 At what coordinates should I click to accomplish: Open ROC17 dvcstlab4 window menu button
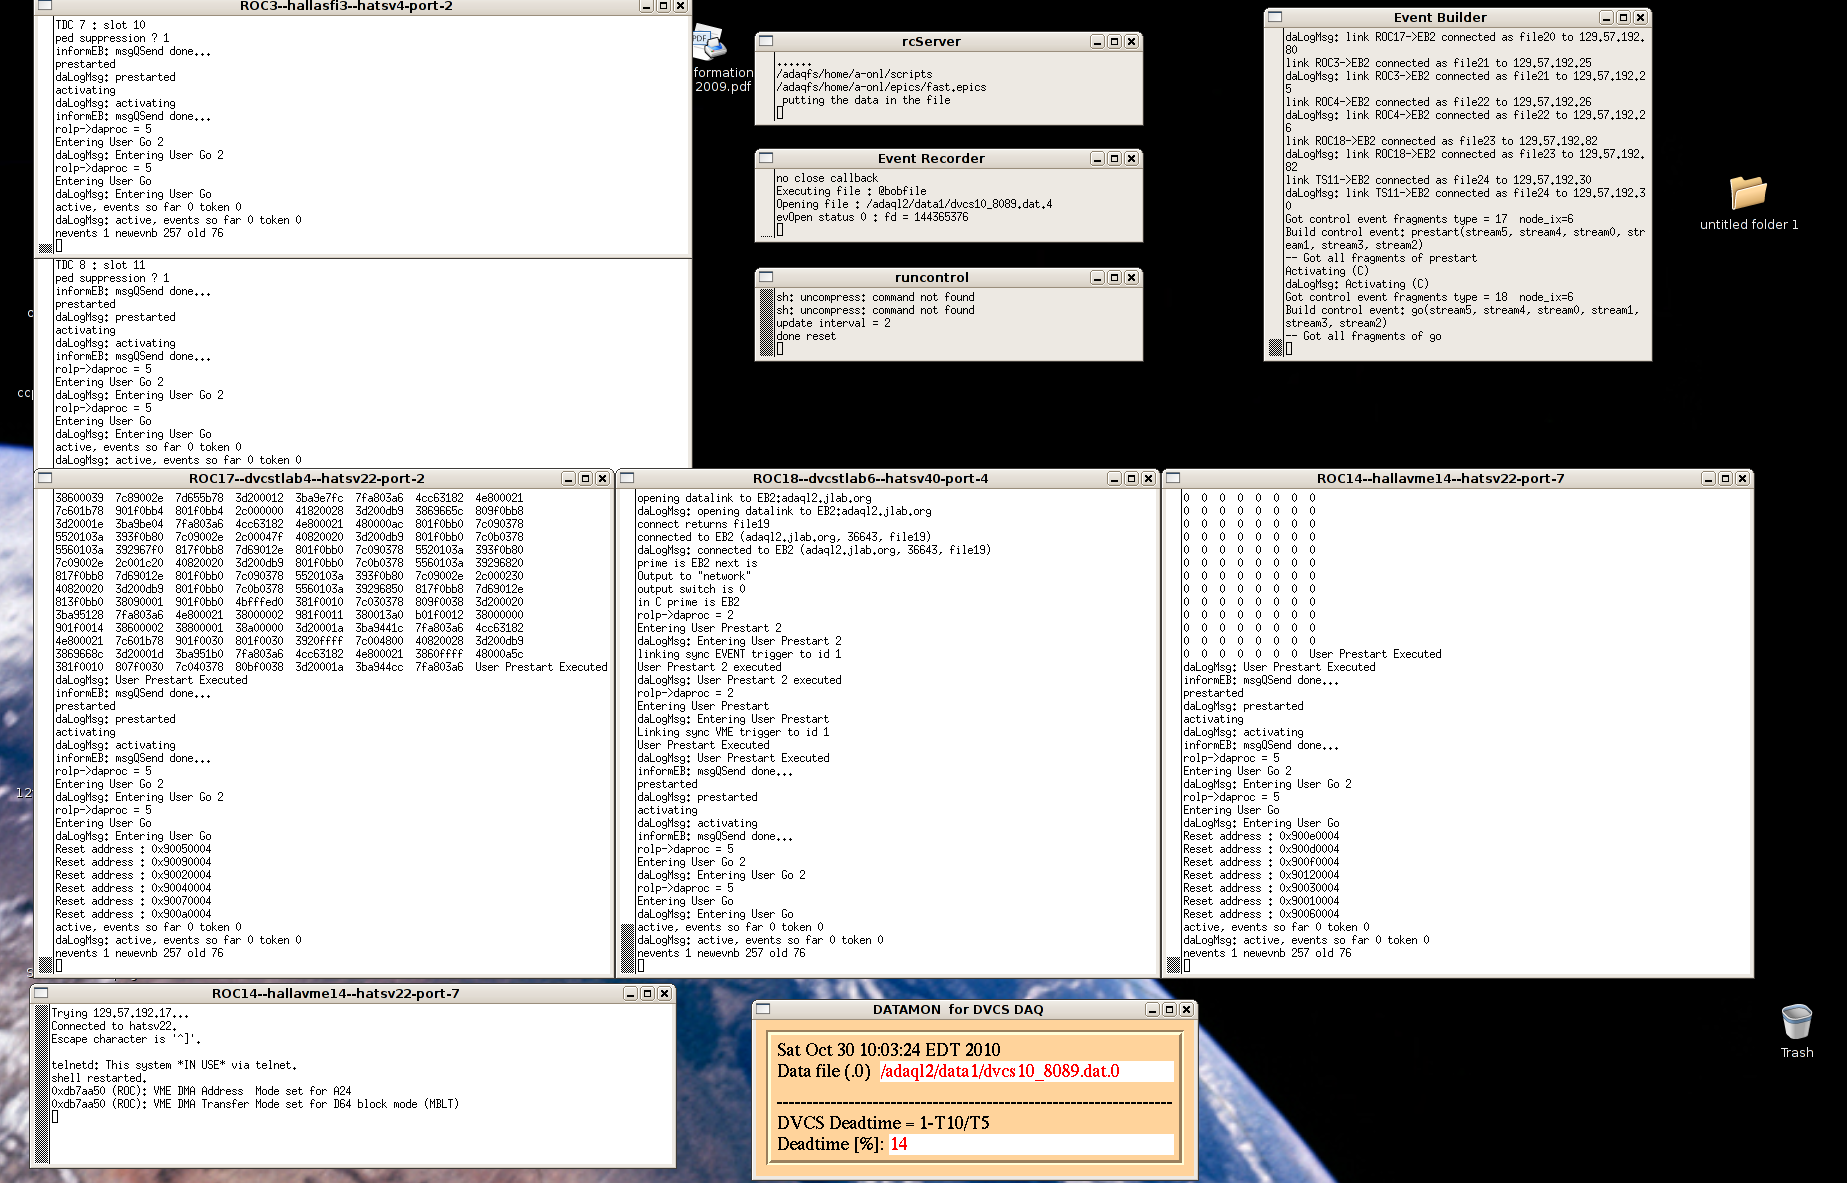(x=45, y=478)
